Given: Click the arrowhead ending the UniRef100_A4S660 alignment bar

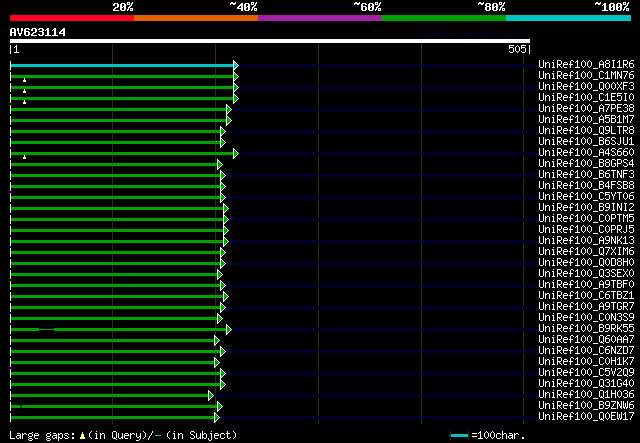Looking at the screenshot, I should (236, 154).
